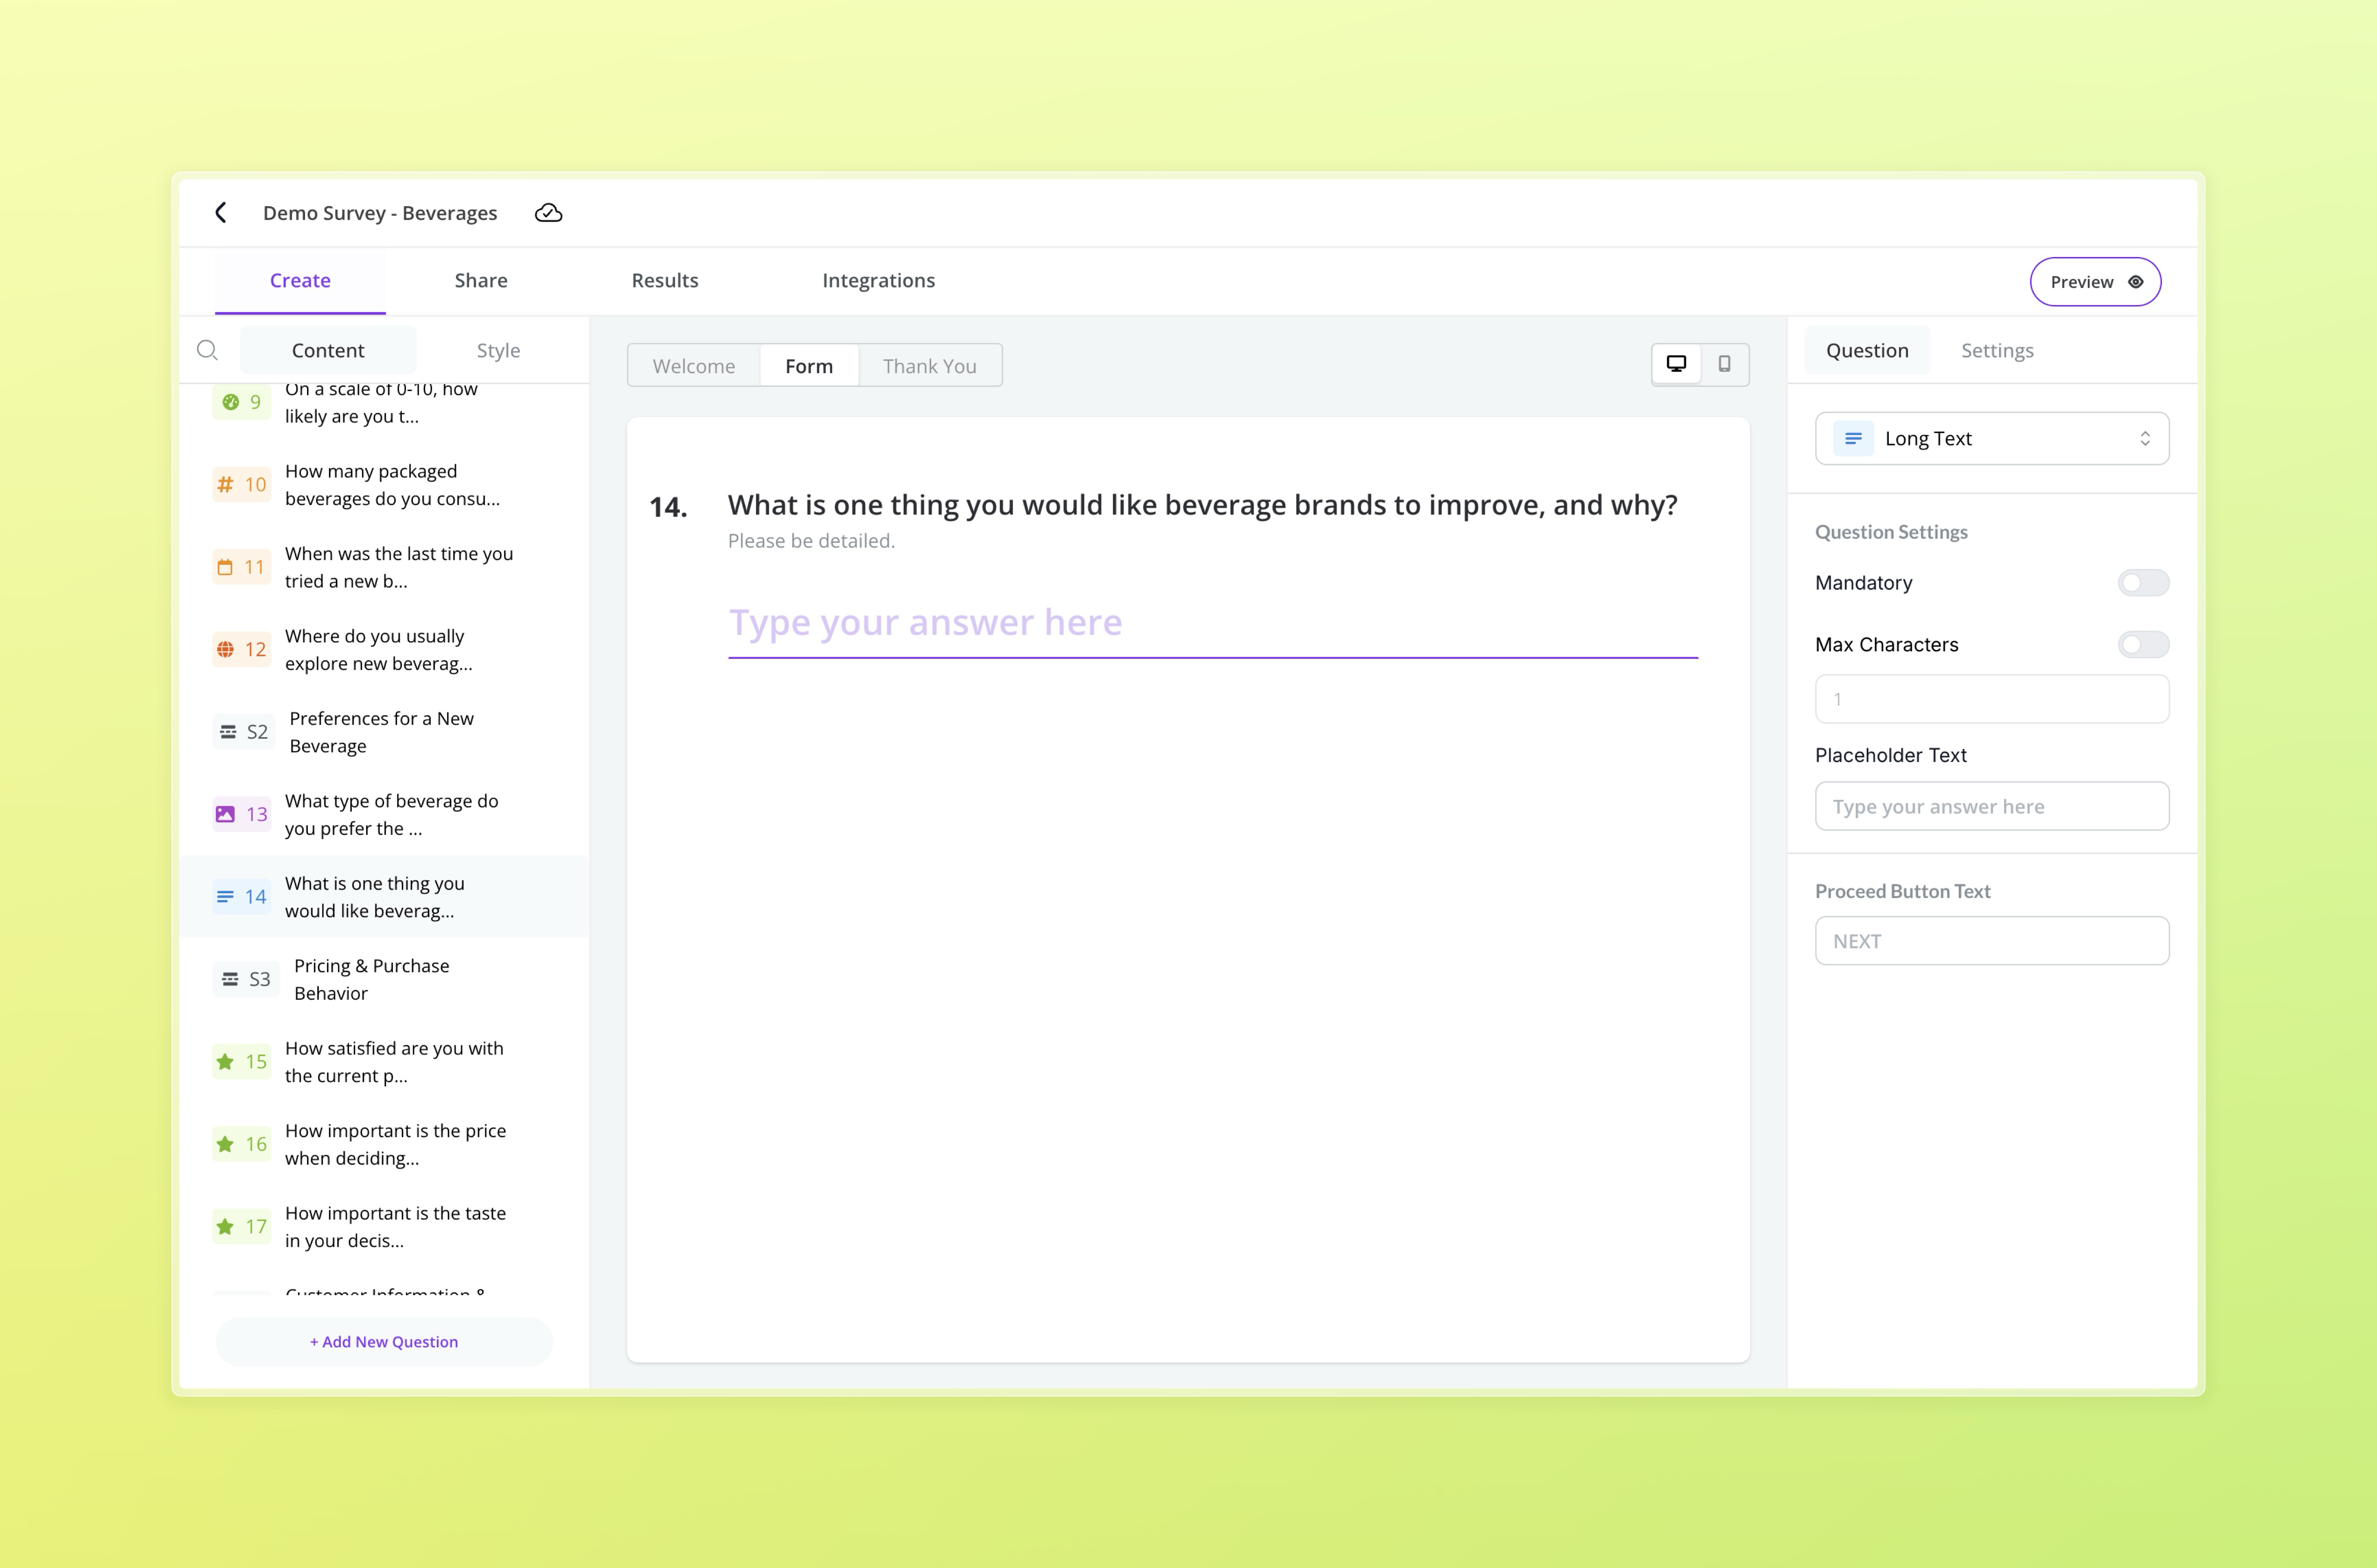This screenshot has width=2377, height=1568.
Task: Click the star icon of question 17
Action: point(226,1227)
